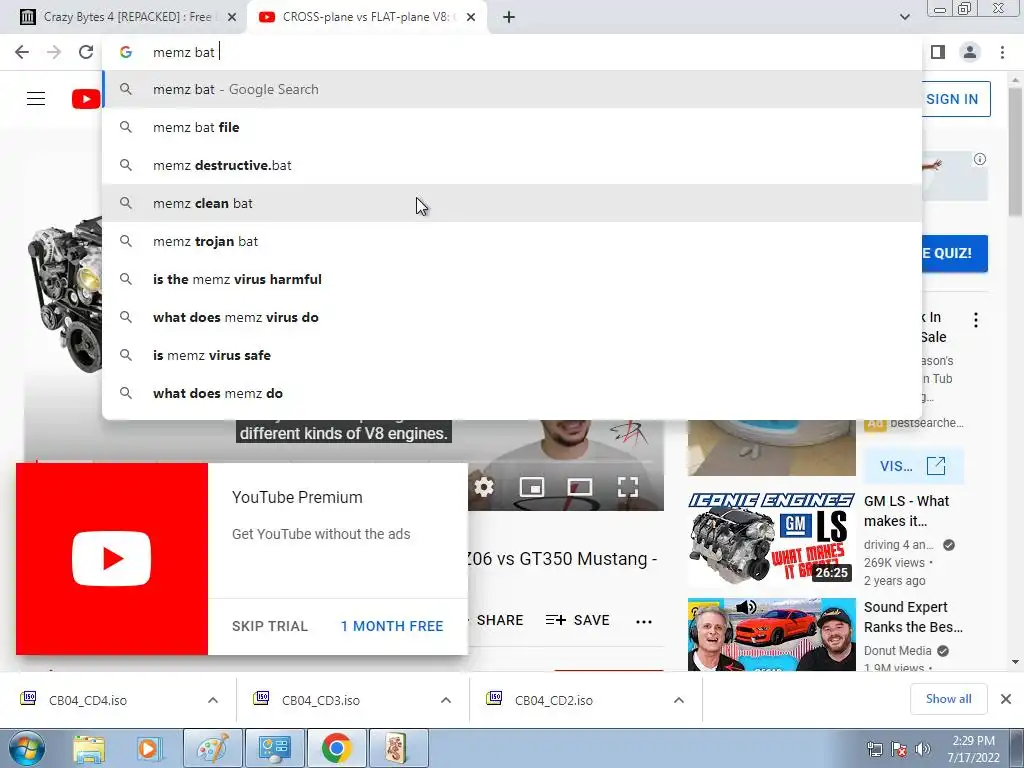The width and height of the screenshot is (1024, 768).
Task: Open the Iconic Engines GM LS thumbnail
Action: click(x=771, y=538)
